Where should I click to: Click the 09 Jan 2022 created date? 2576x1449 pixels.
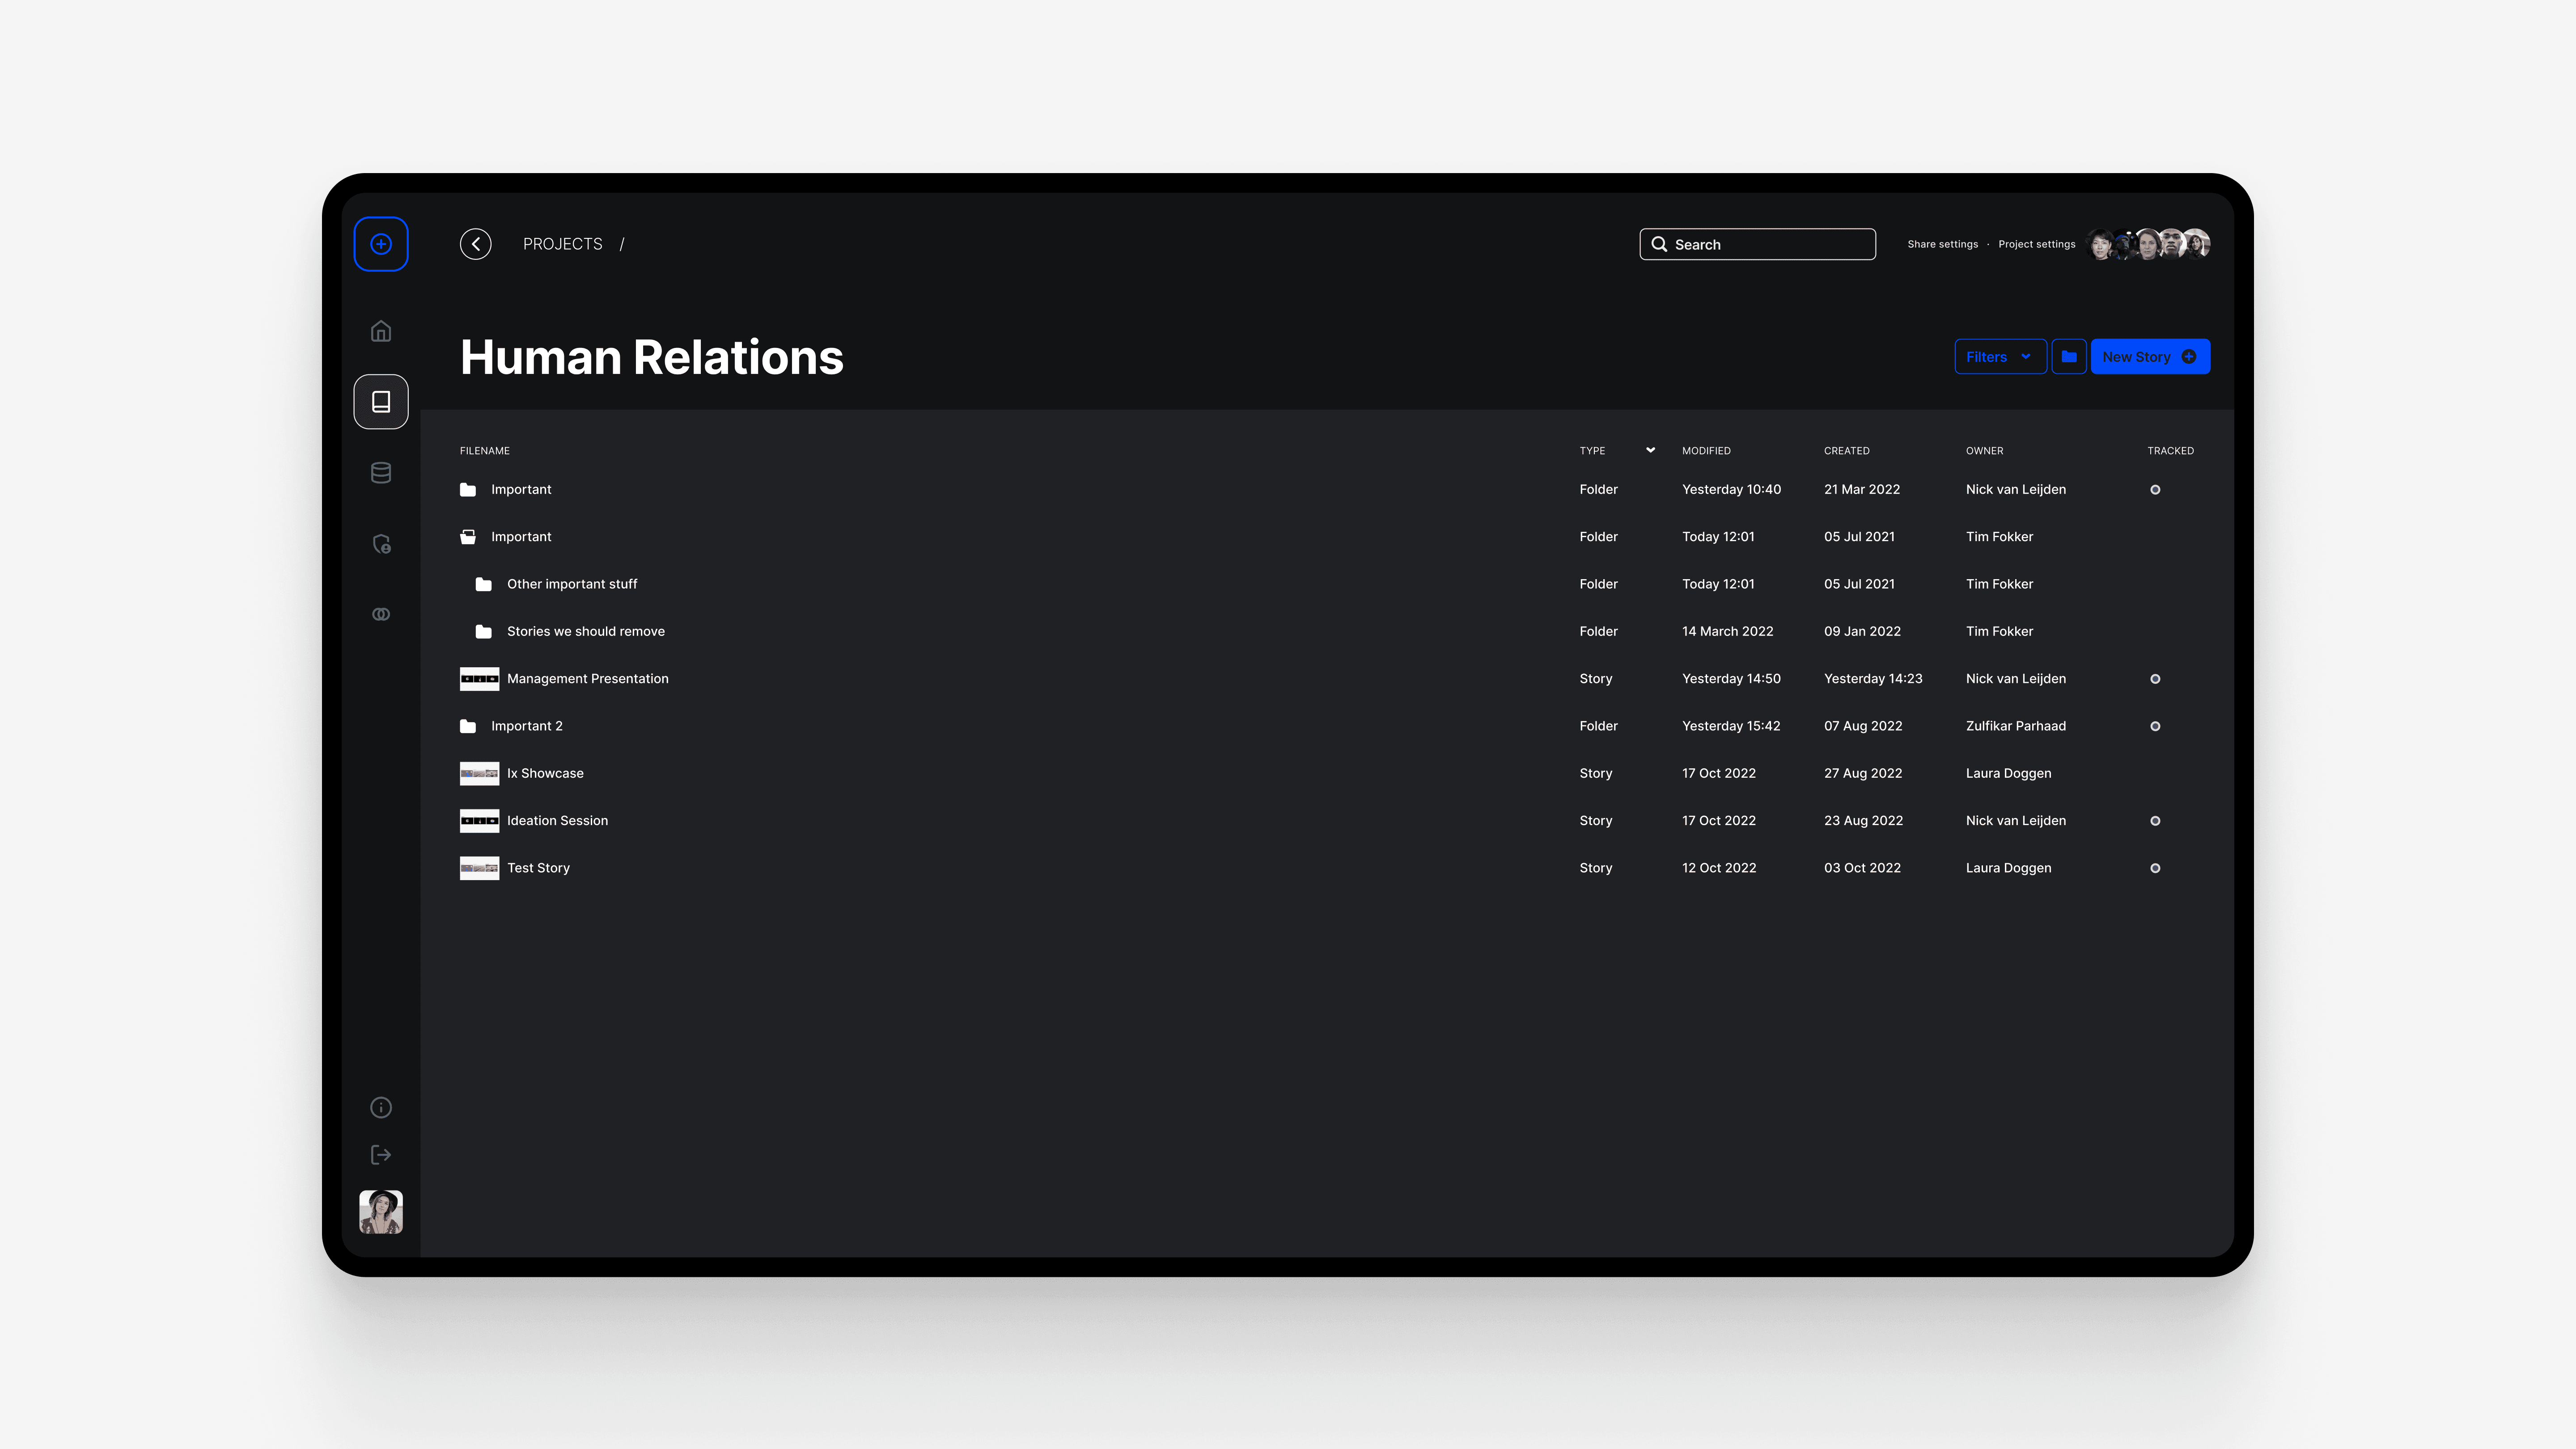1862,631
